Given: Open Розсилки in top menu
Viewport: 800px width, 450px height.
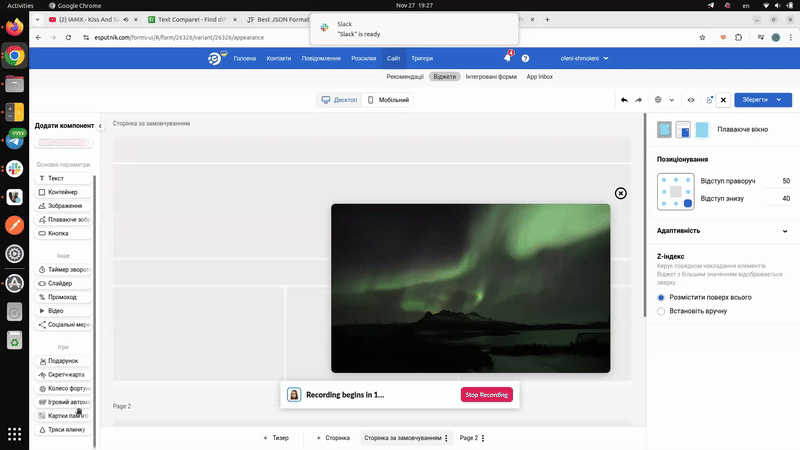Looking at the screenshot, I should point(364,59).
